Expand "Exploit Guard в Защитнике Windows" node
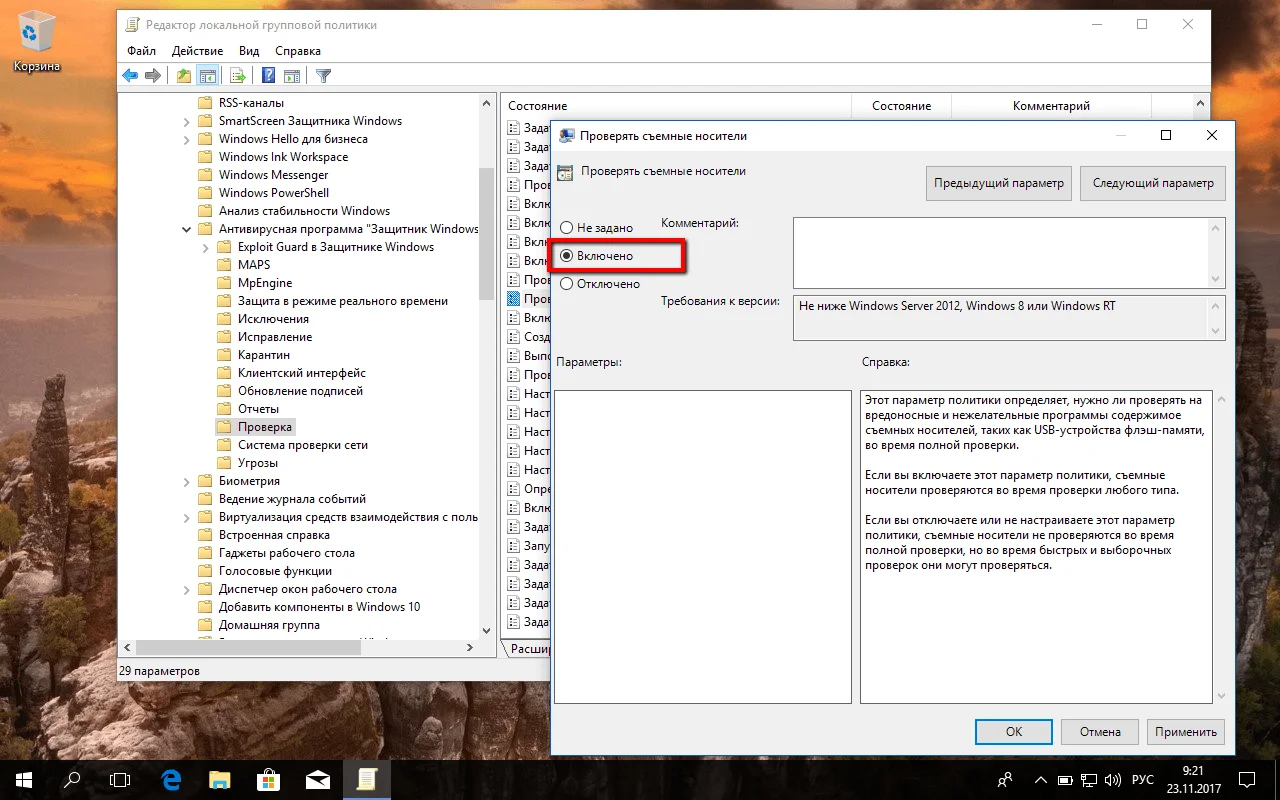Screen dimensions: 1280x800 (206, 247)
